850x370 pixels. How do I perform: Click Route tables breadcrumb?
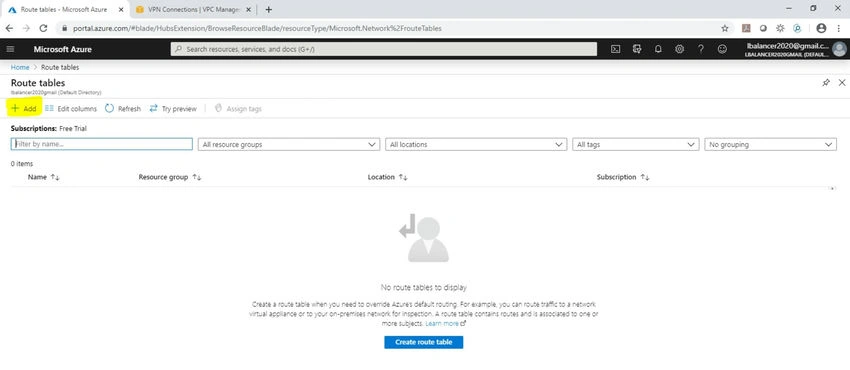60,67
